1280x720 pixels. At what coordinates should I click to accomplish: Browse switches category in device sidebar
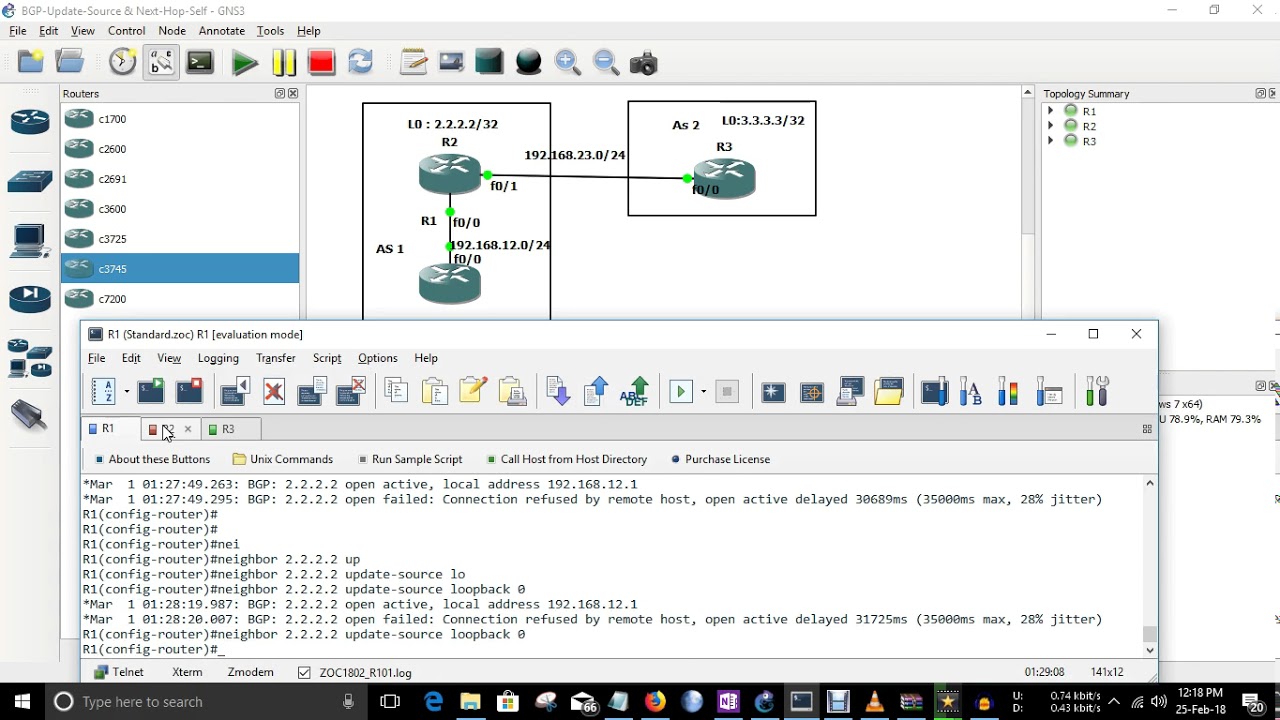click(30, 181)
